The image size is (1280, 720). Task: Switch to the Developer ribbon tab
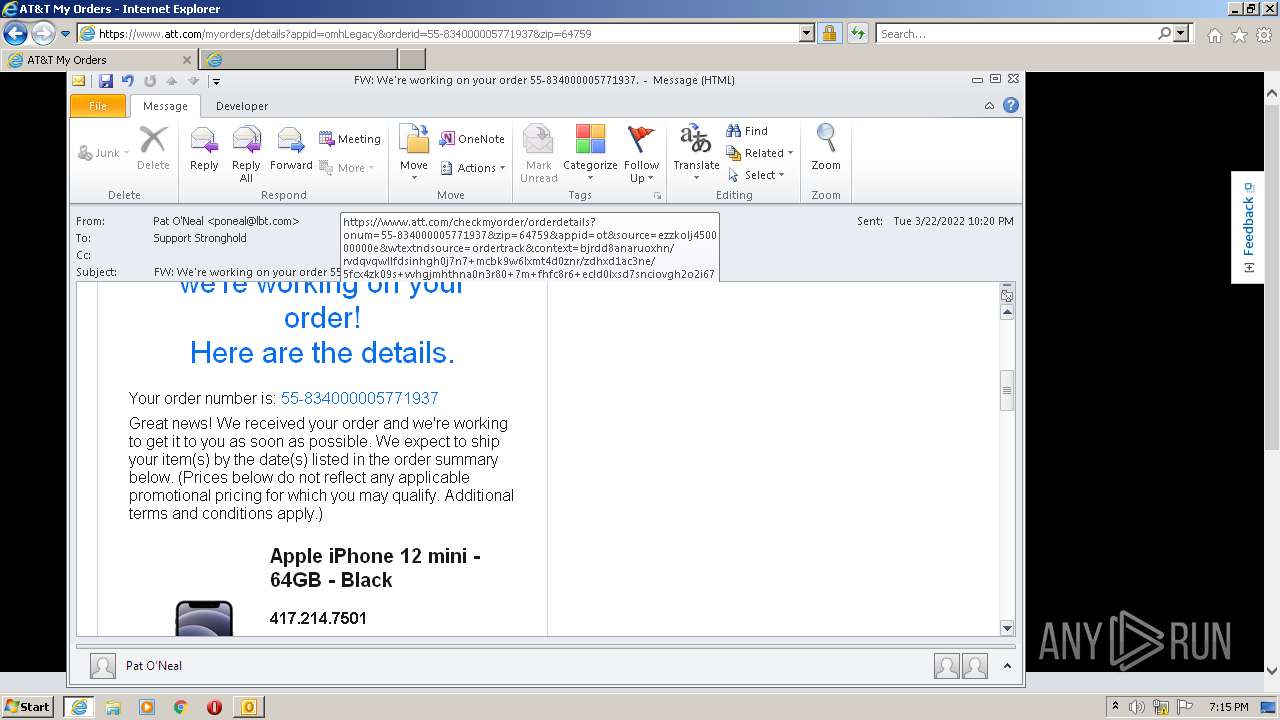point(242,106)
